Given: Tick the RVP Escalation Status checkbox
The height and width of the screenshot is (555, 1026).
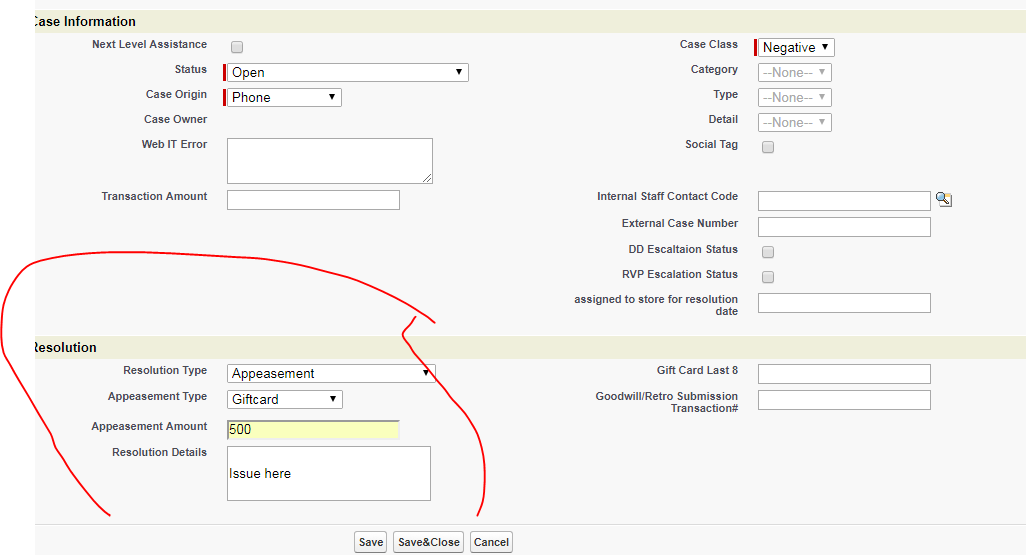Looking at the screenshot, I should (768, 277).
